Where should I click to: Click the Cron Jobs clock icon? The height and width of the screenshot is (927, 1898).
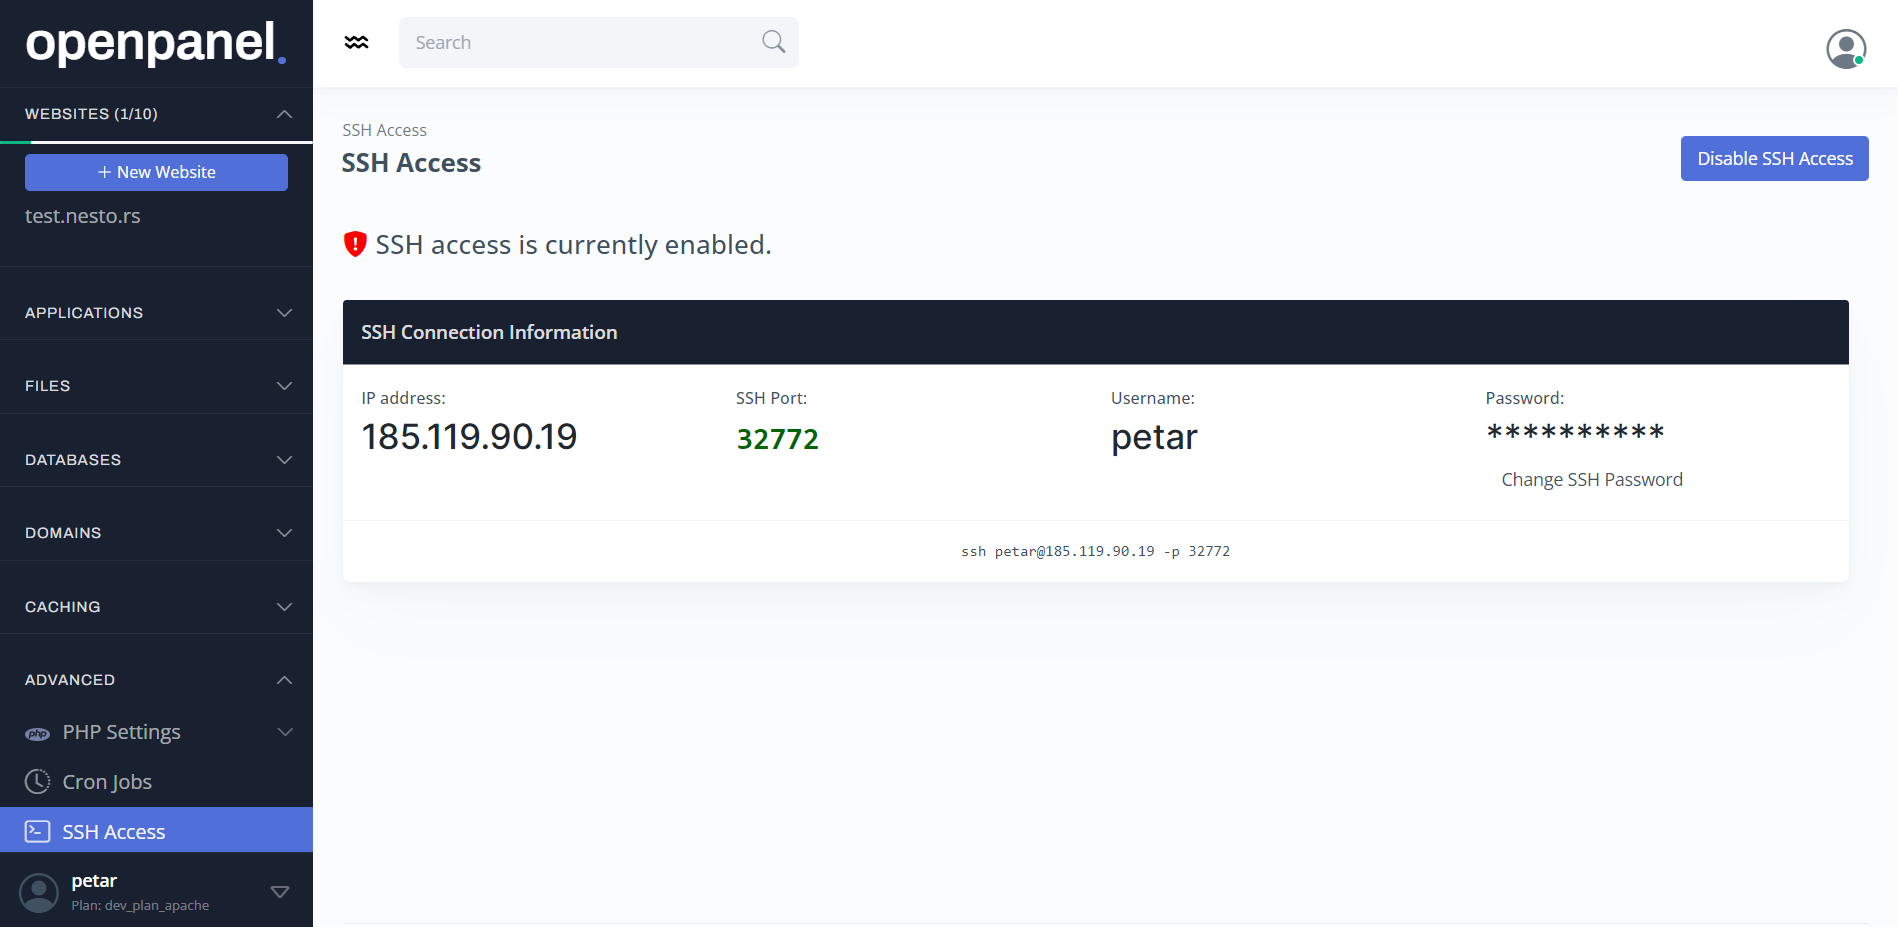(x=37, y=782)
